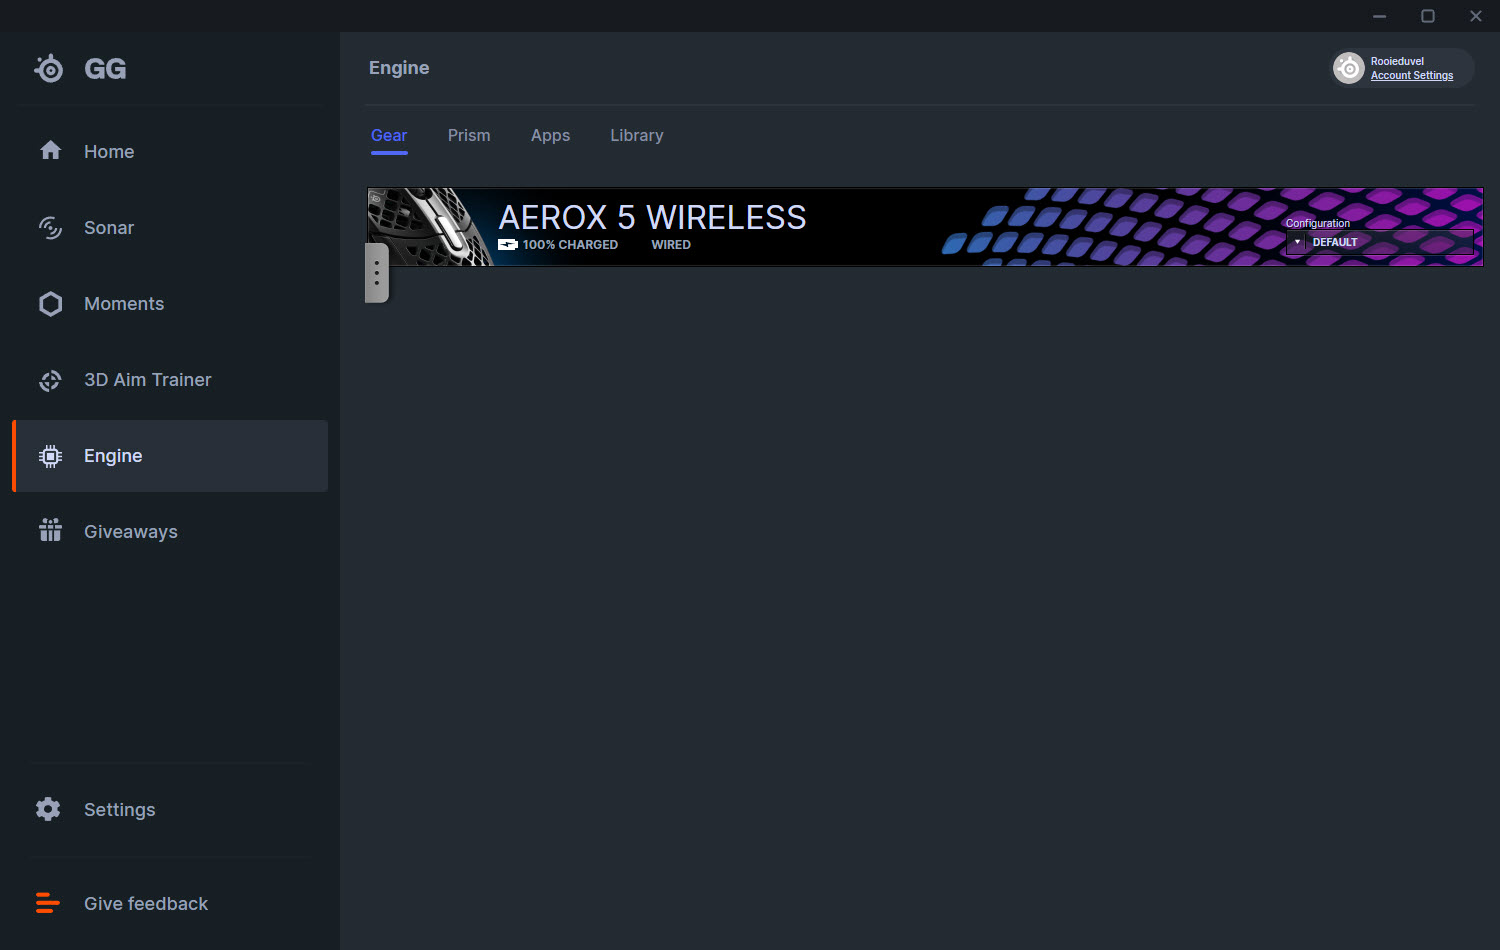Viewport: 1500px width, 950px height.
Task: Click the AEROX 5 WIRELESS device title
Action: click(652, 217)
